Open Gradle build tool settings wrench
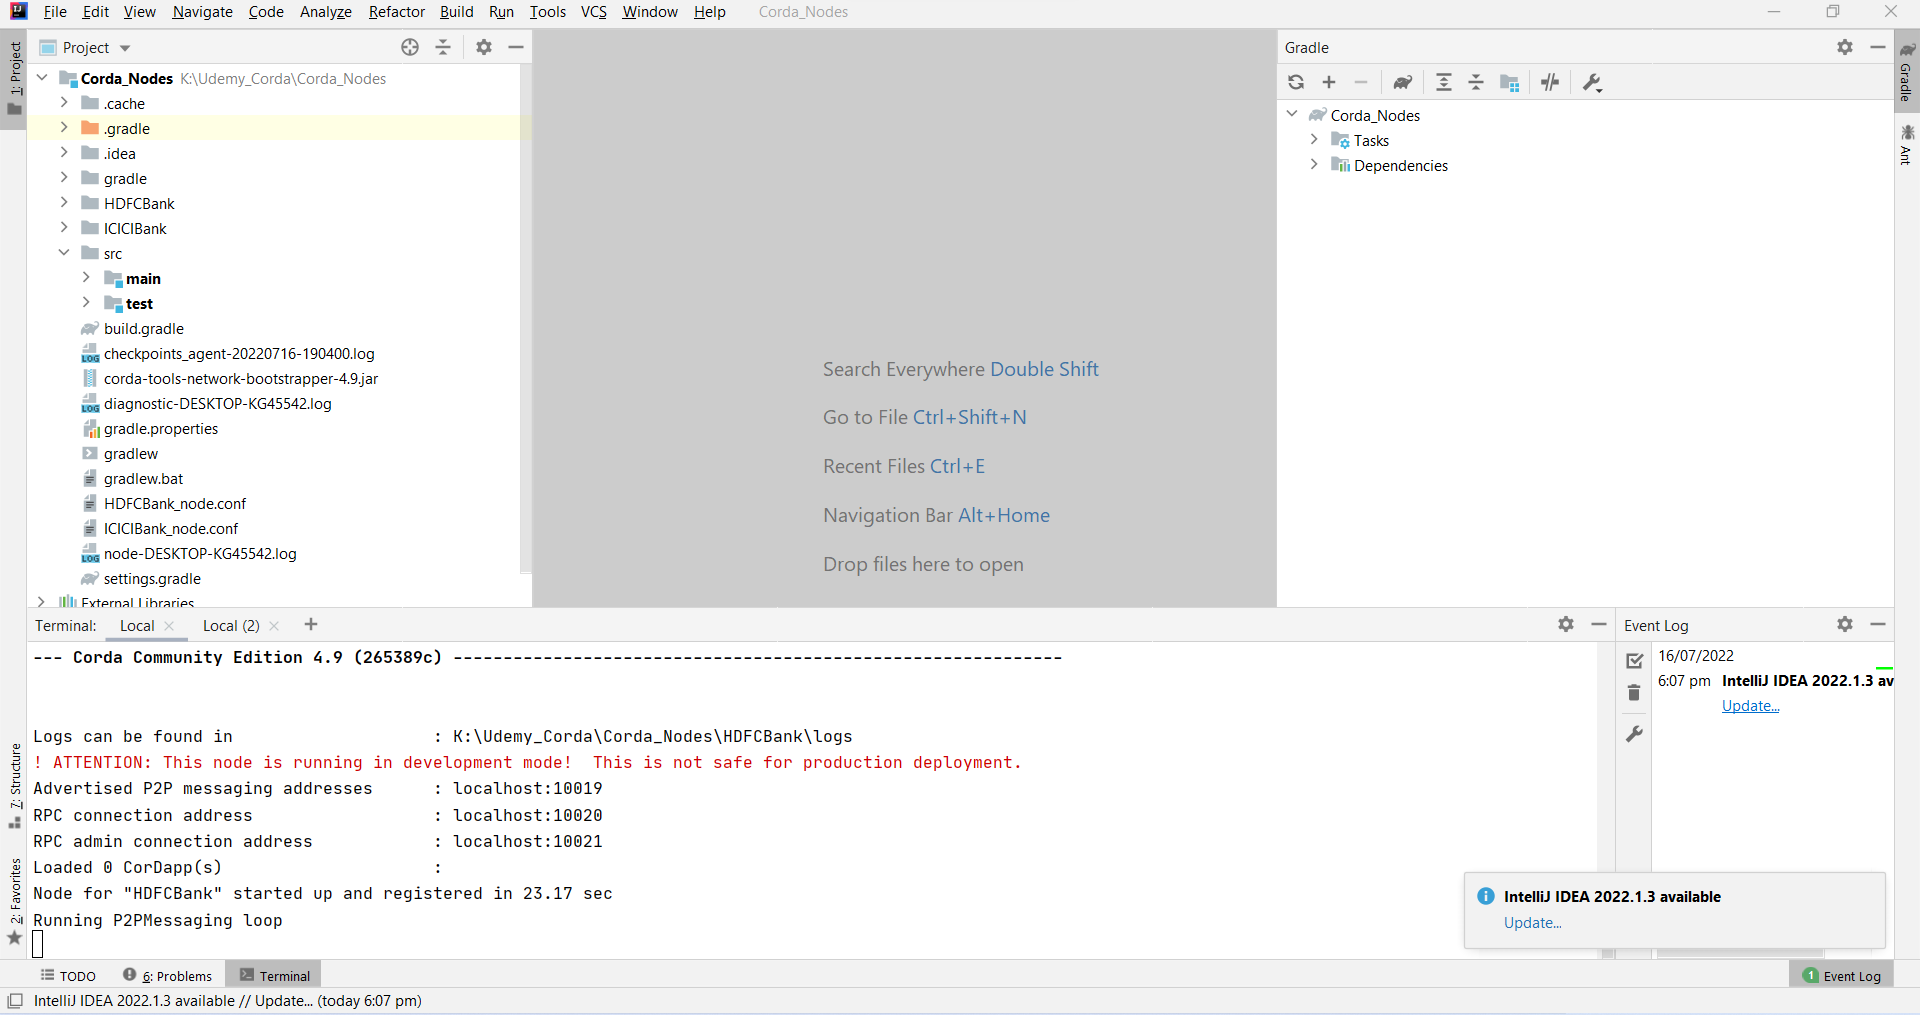1920x1015 pixels. (x=1593, y=82)
